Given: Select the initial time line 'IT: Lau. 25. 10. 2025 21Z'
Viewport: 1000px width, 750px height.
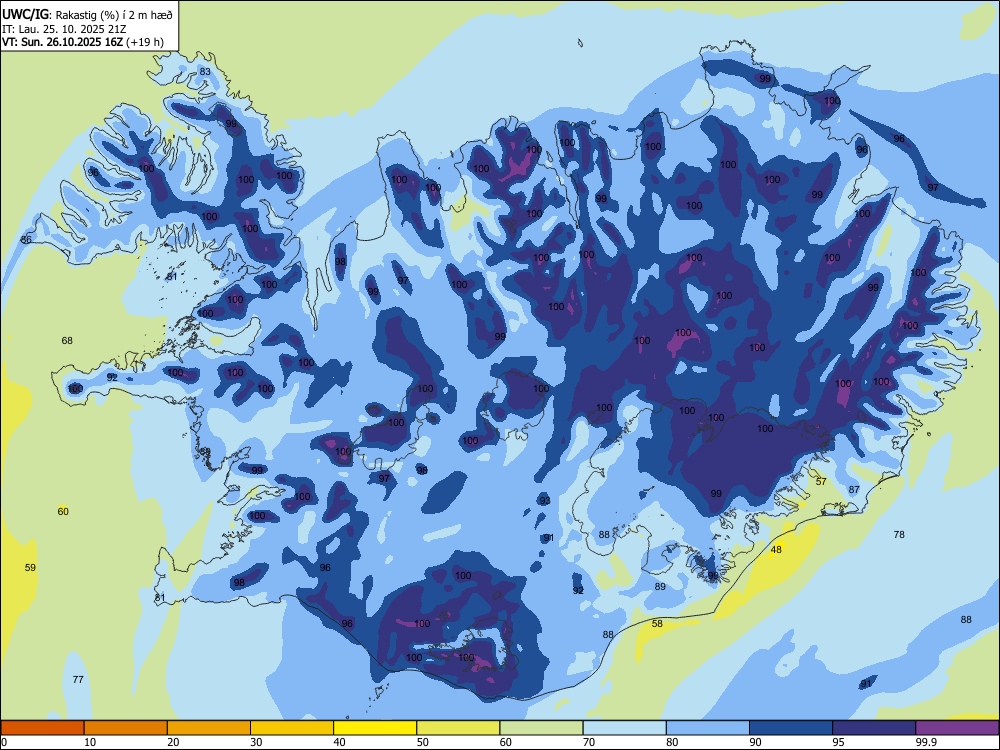Looking at the screenshot, I should [x=62, y=29].
